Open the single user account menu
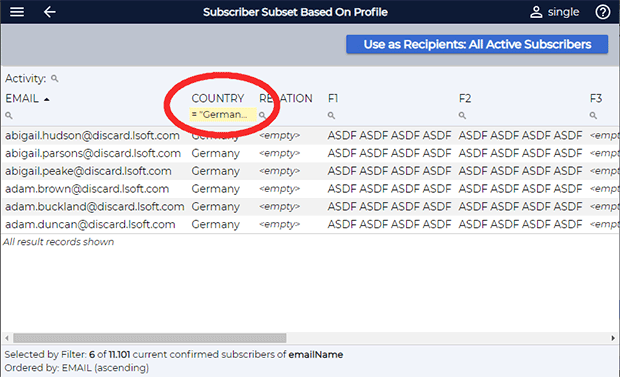620x377 pixels. [x=554, y=12]
